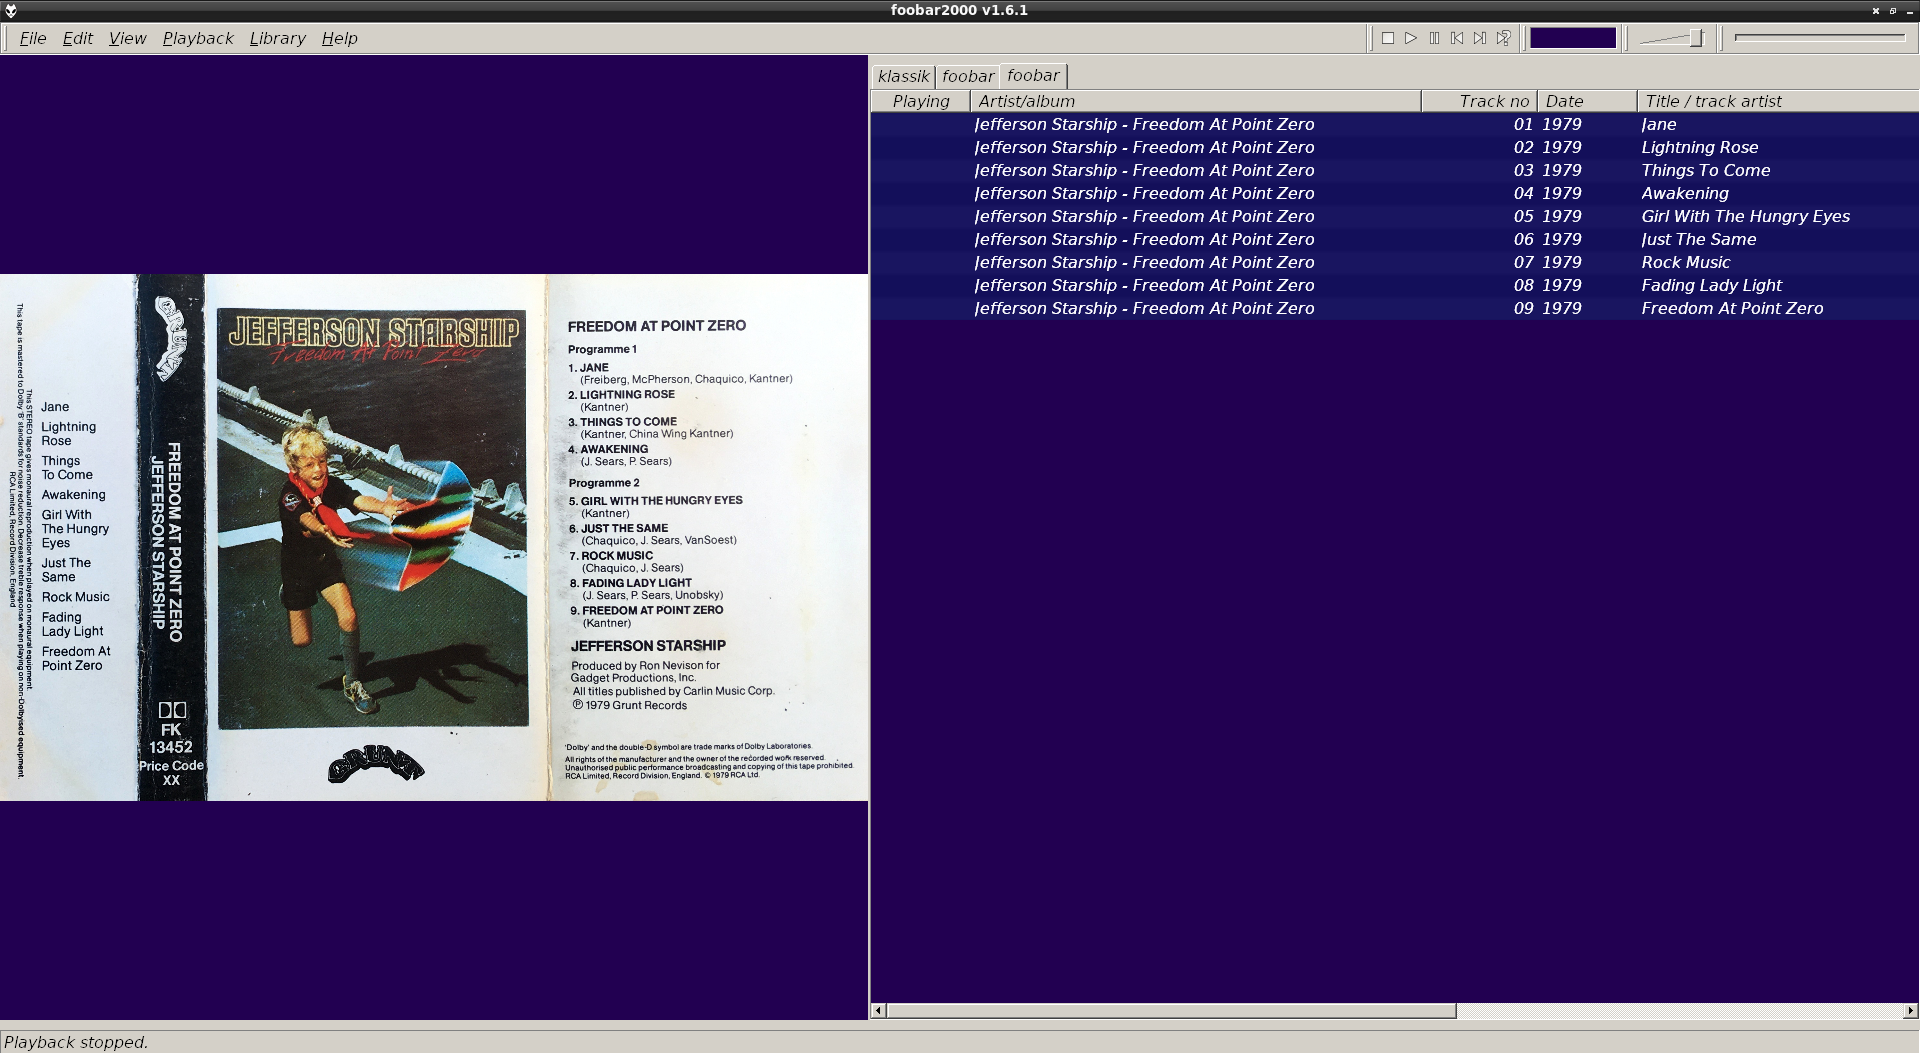Image resolution: width=1920 pixels, height=1054 pixels.
Task: Switch to the klassik playlist tab
Action: point(903,76)
